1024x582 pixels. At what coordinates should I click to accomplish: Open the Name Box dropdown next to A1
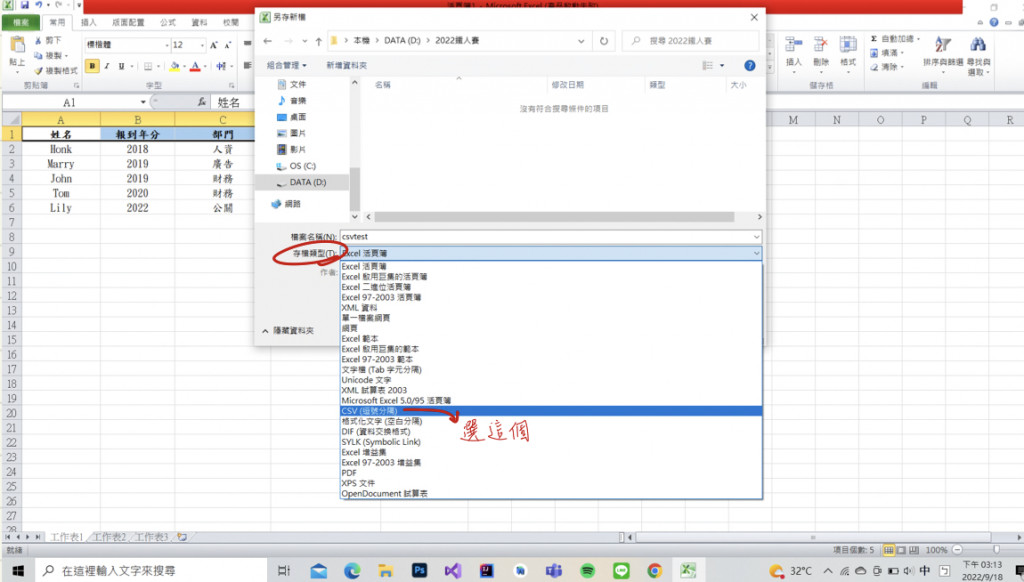coord(143,102)
